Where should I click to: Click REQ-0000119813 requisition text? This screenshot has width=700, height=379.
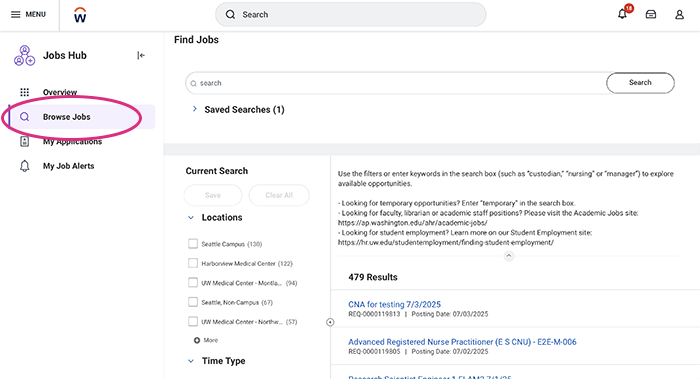coord(374,314)
